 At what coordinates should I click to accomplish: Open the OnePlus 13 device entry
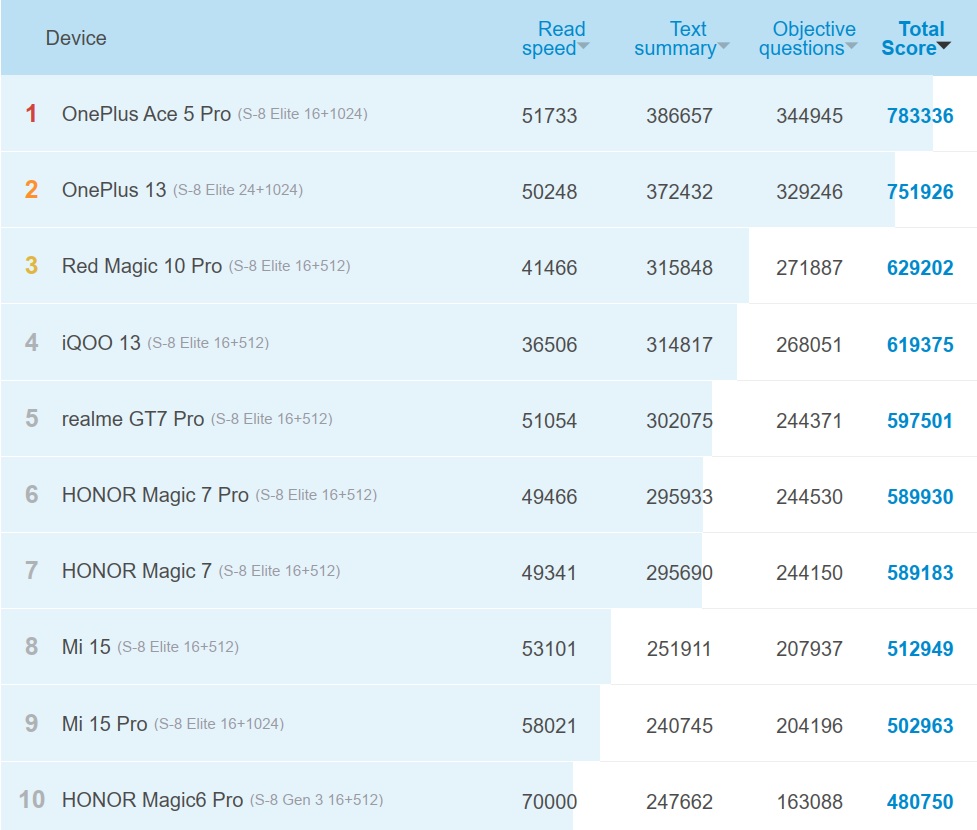point(114,190)
